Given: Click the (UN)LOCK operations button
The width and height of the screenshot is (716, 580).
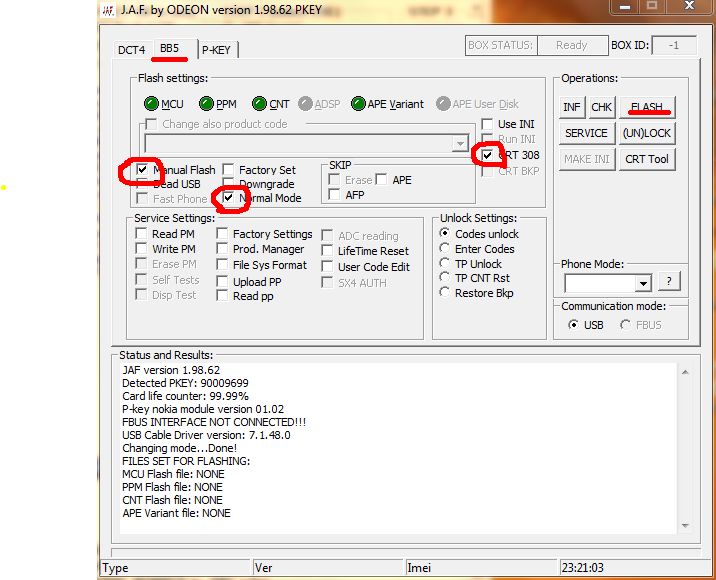Looking at the screenshot, I should [646, 133].
